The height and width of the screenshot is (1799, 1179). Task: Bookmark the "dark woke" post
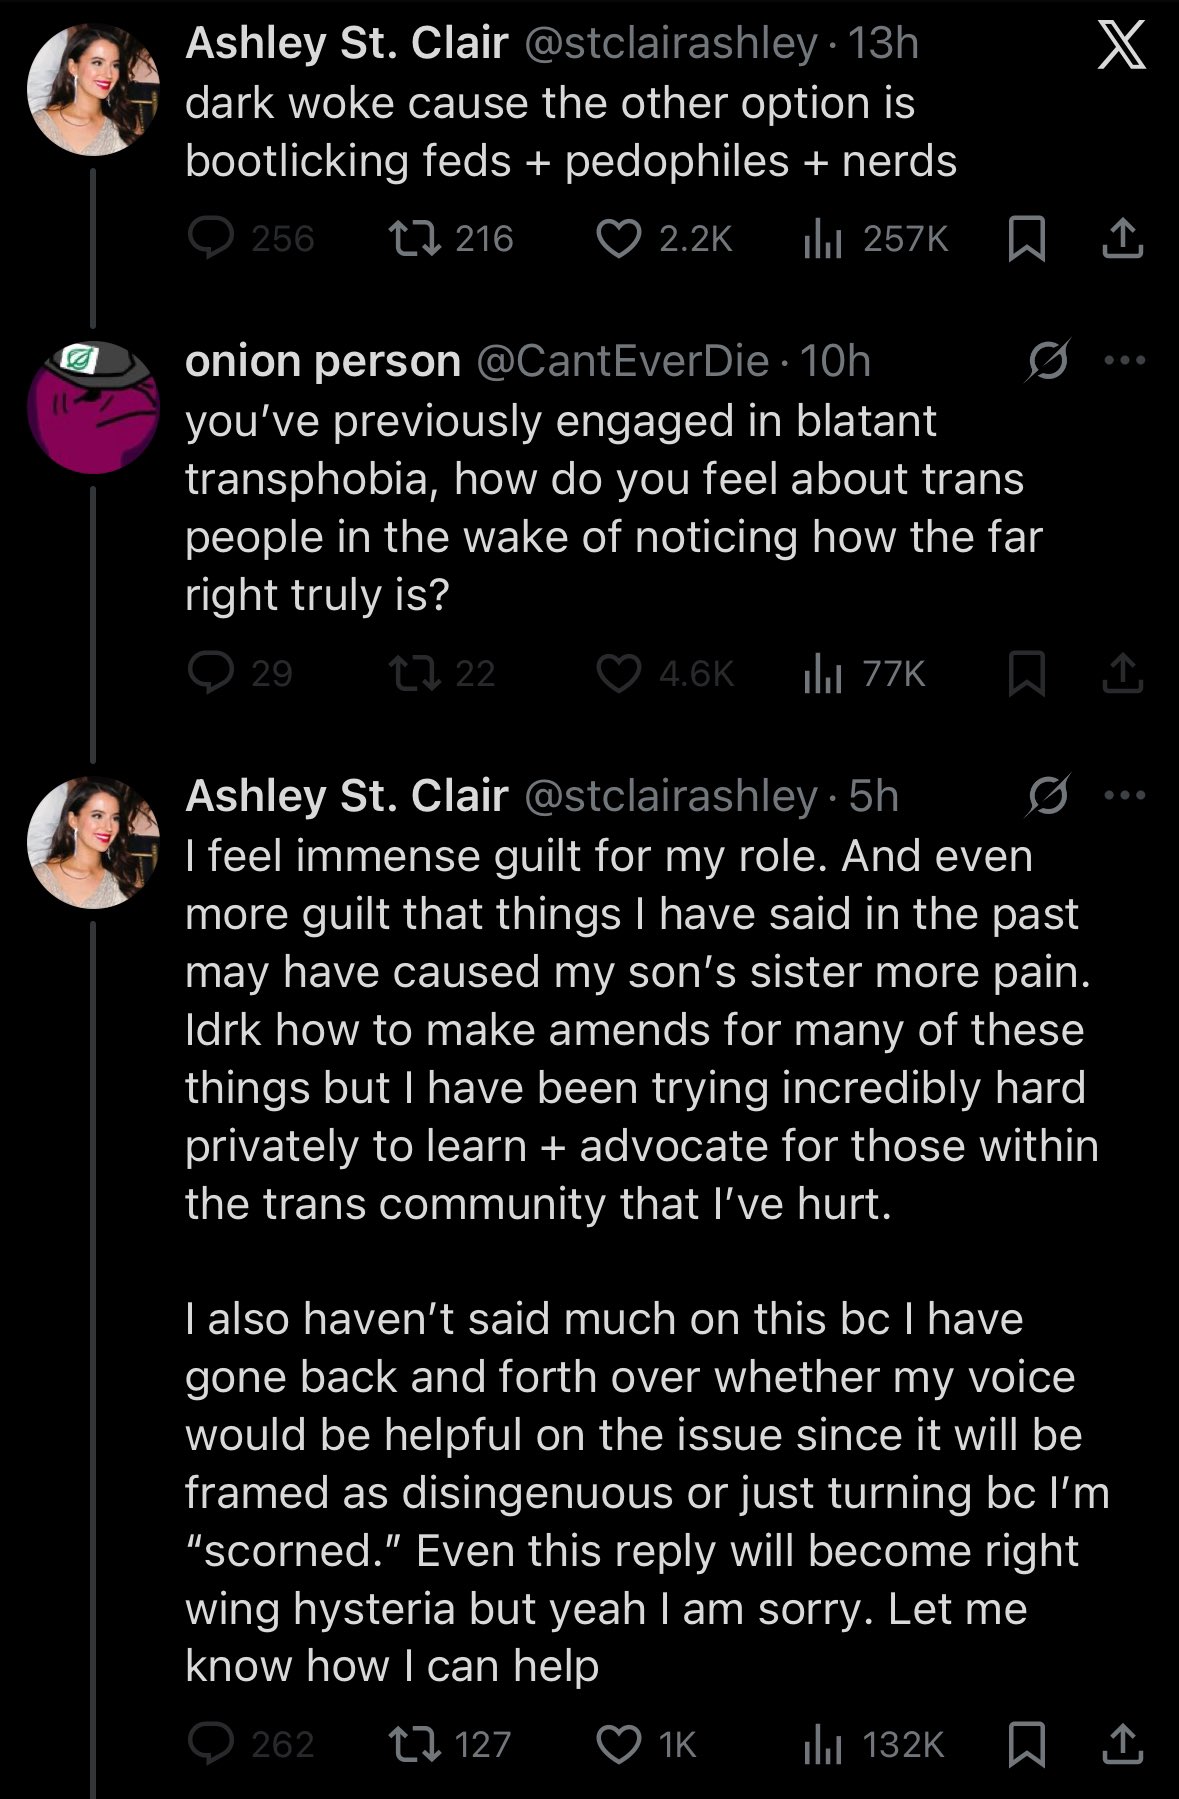point(1025,239)
